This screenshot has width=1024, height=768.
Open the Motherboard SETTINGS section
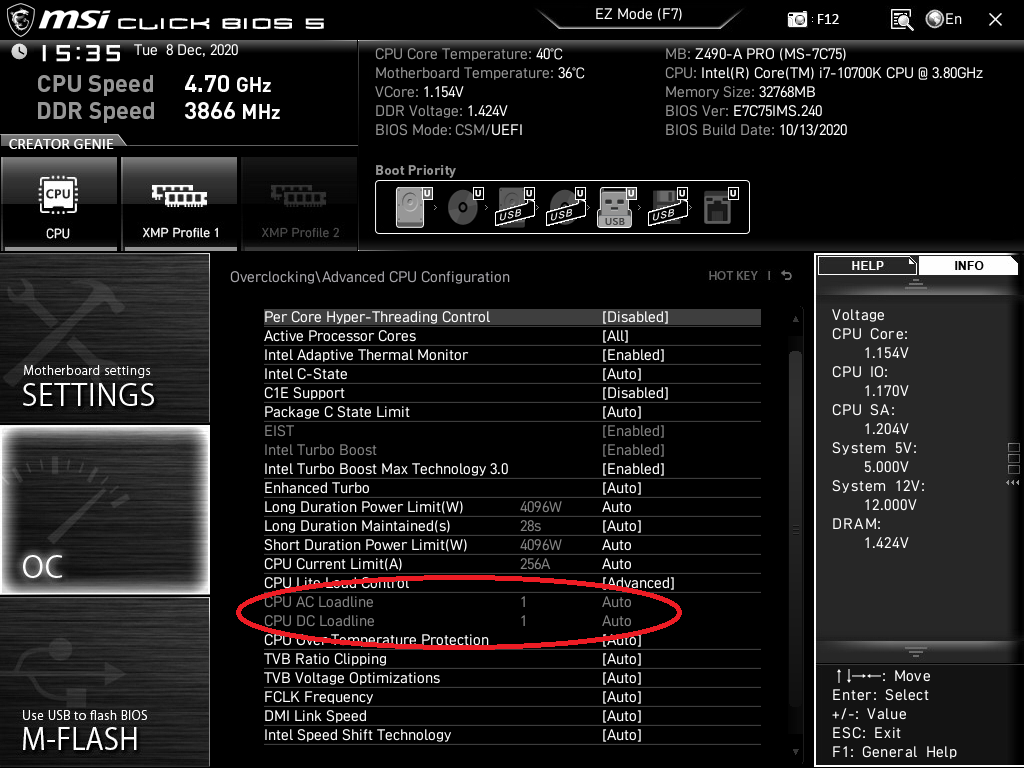click(x=105, y=338)
